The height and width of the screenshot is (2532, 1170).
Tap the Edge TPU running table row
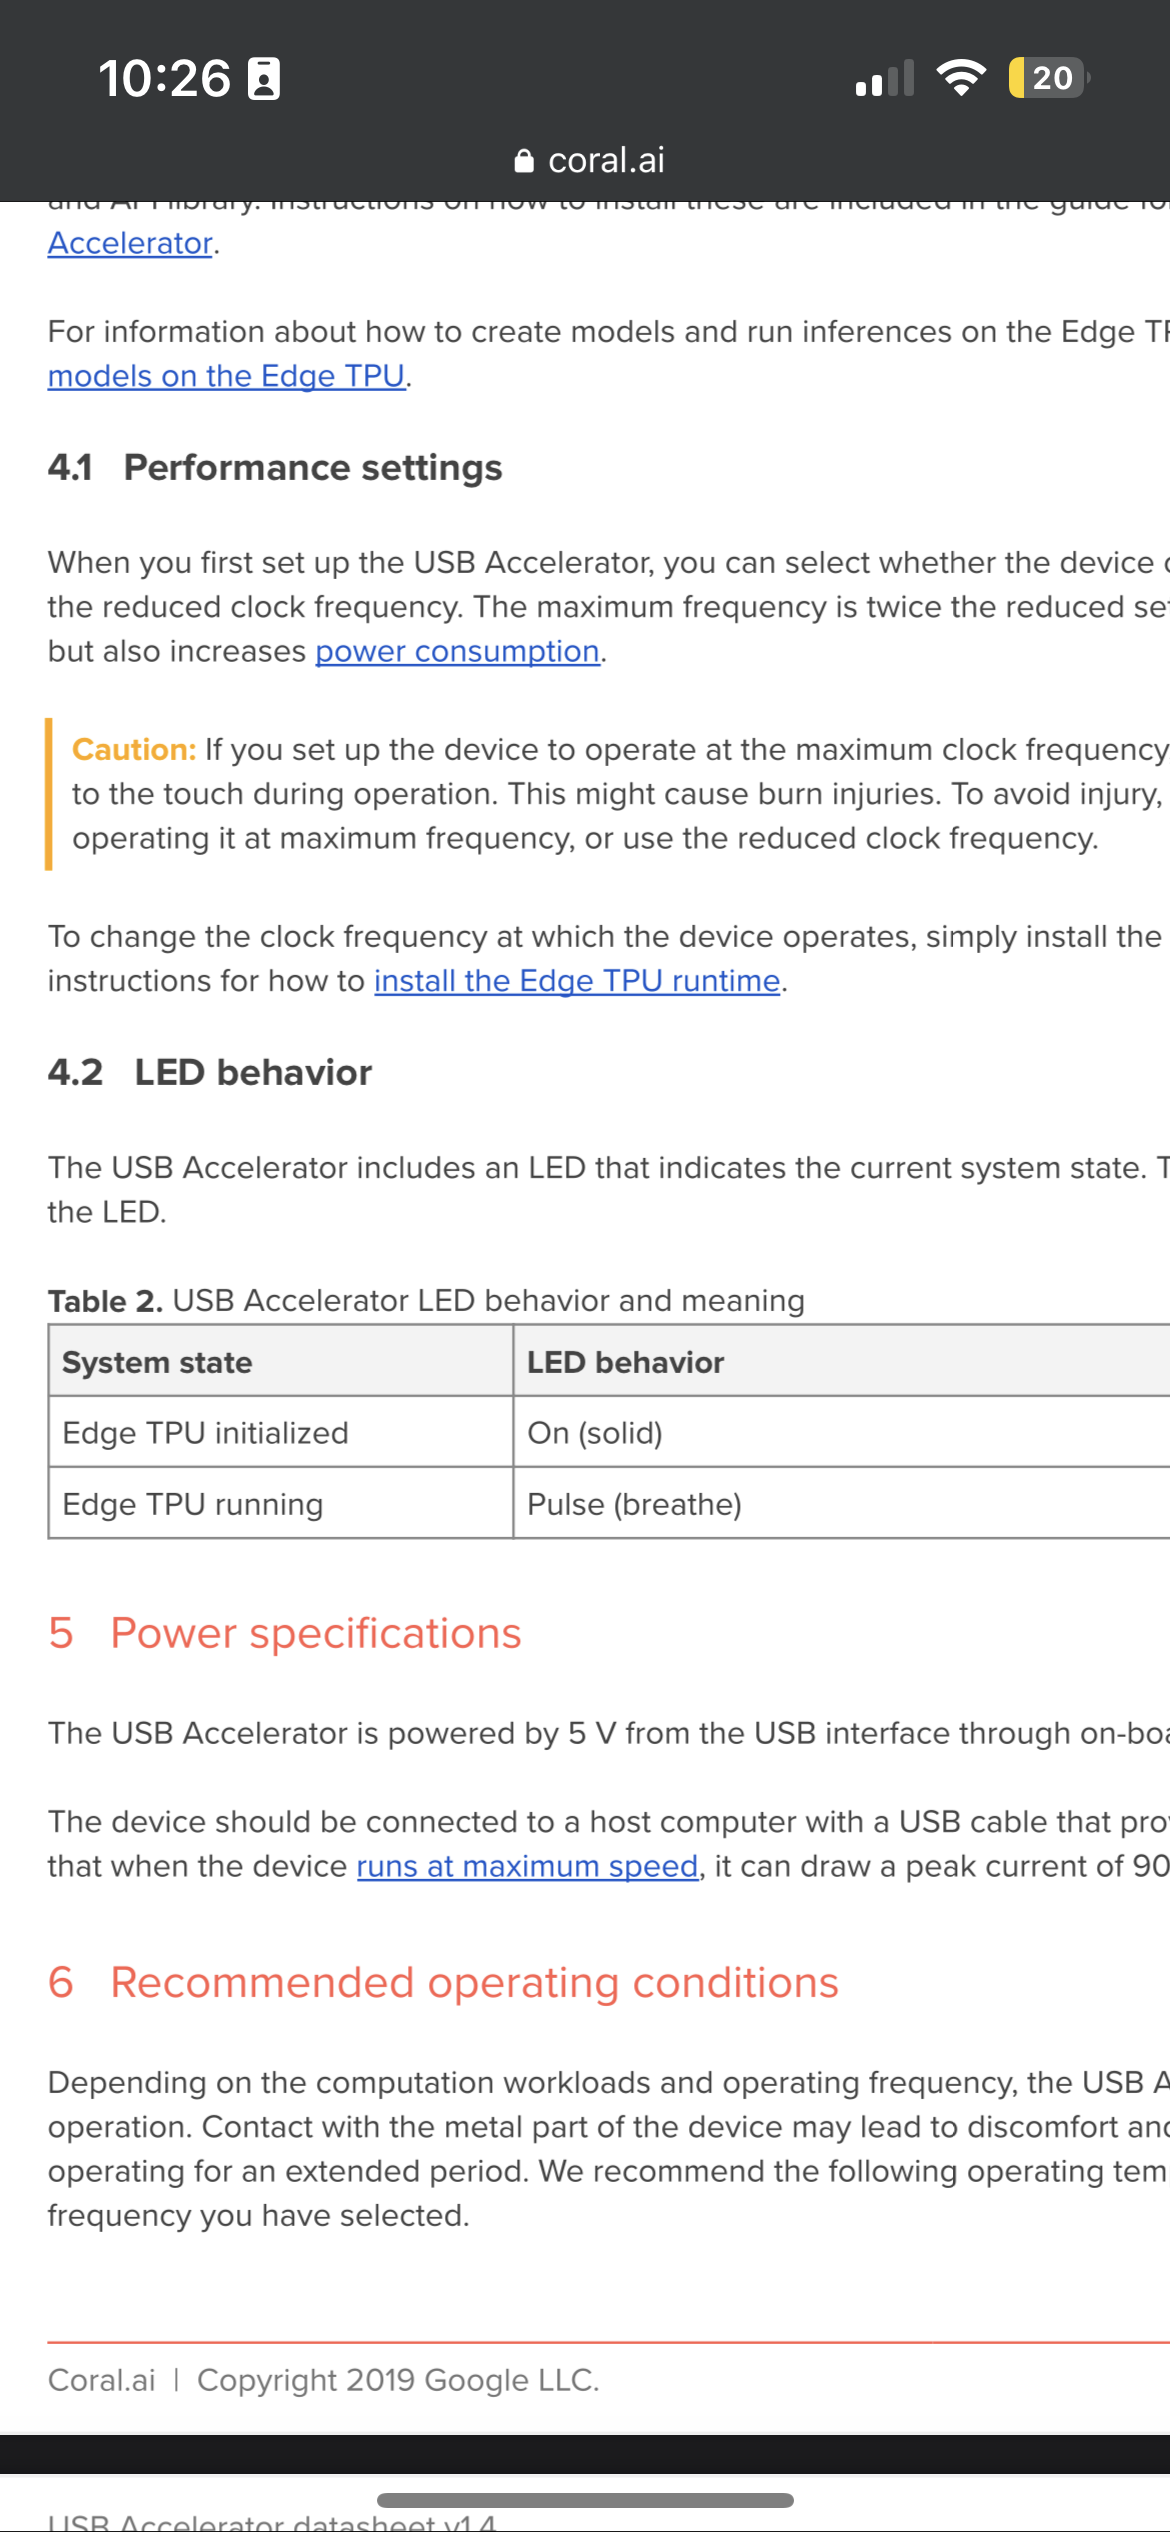coord(192,1504)
